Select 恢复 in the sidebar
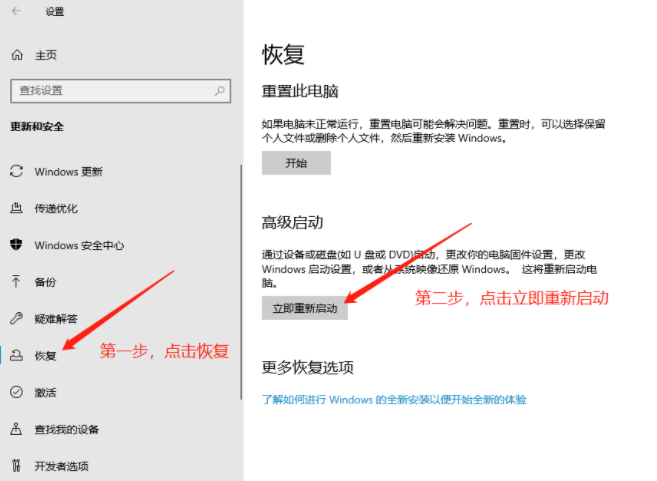 45,356
